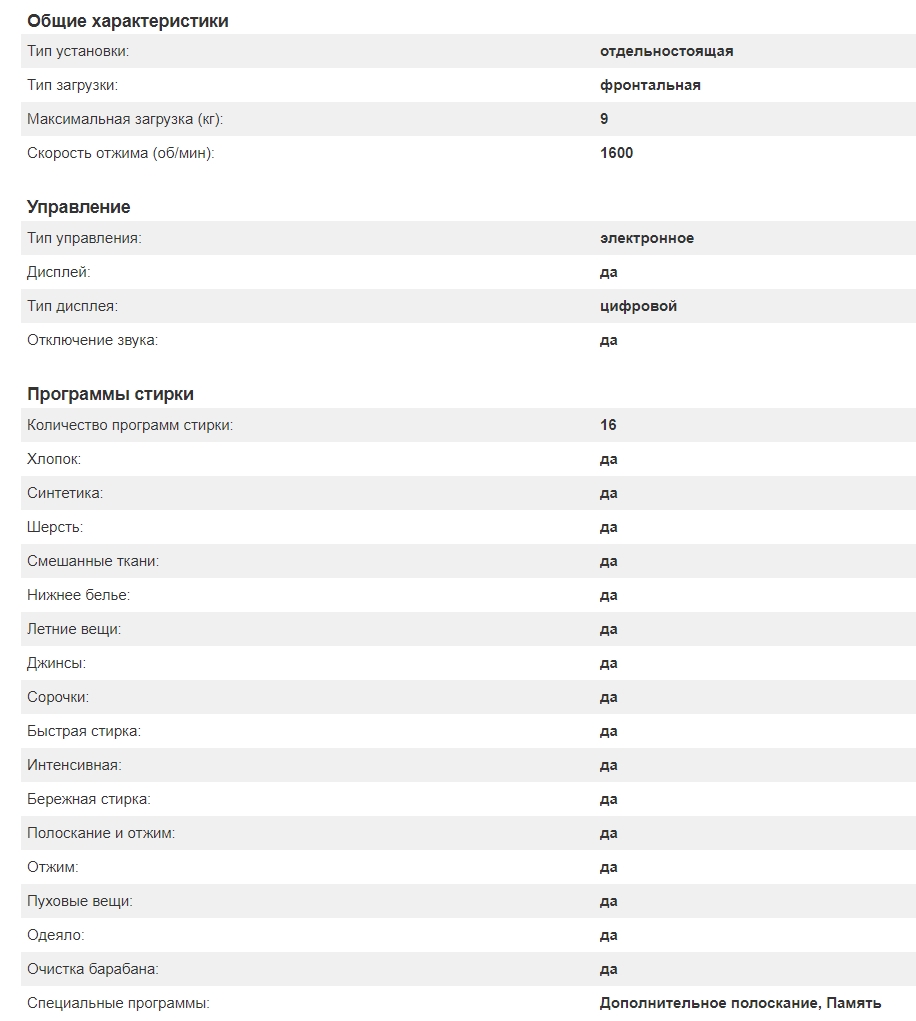Click the "Максимальная загрузка (кг):" label

(125, 119)
